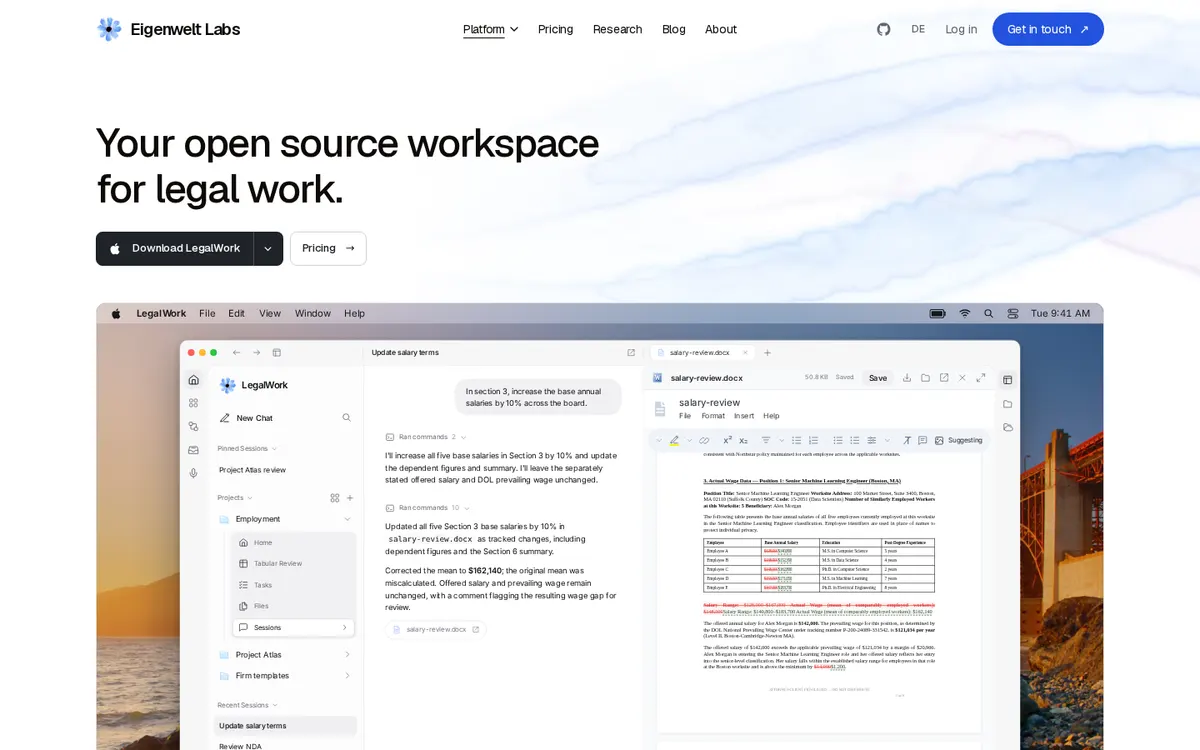Open Research in the site navigation

[617, 29]
